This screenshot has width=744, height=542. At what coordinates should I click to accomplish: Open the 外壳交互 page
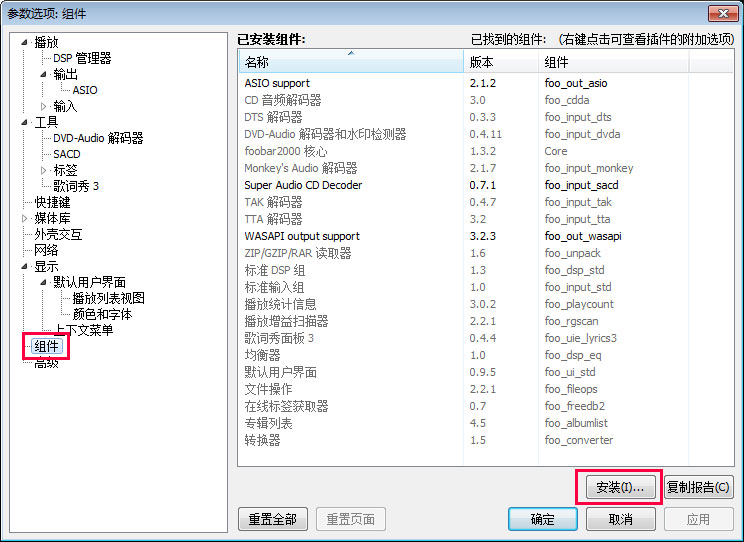click(x=58, y=234)
